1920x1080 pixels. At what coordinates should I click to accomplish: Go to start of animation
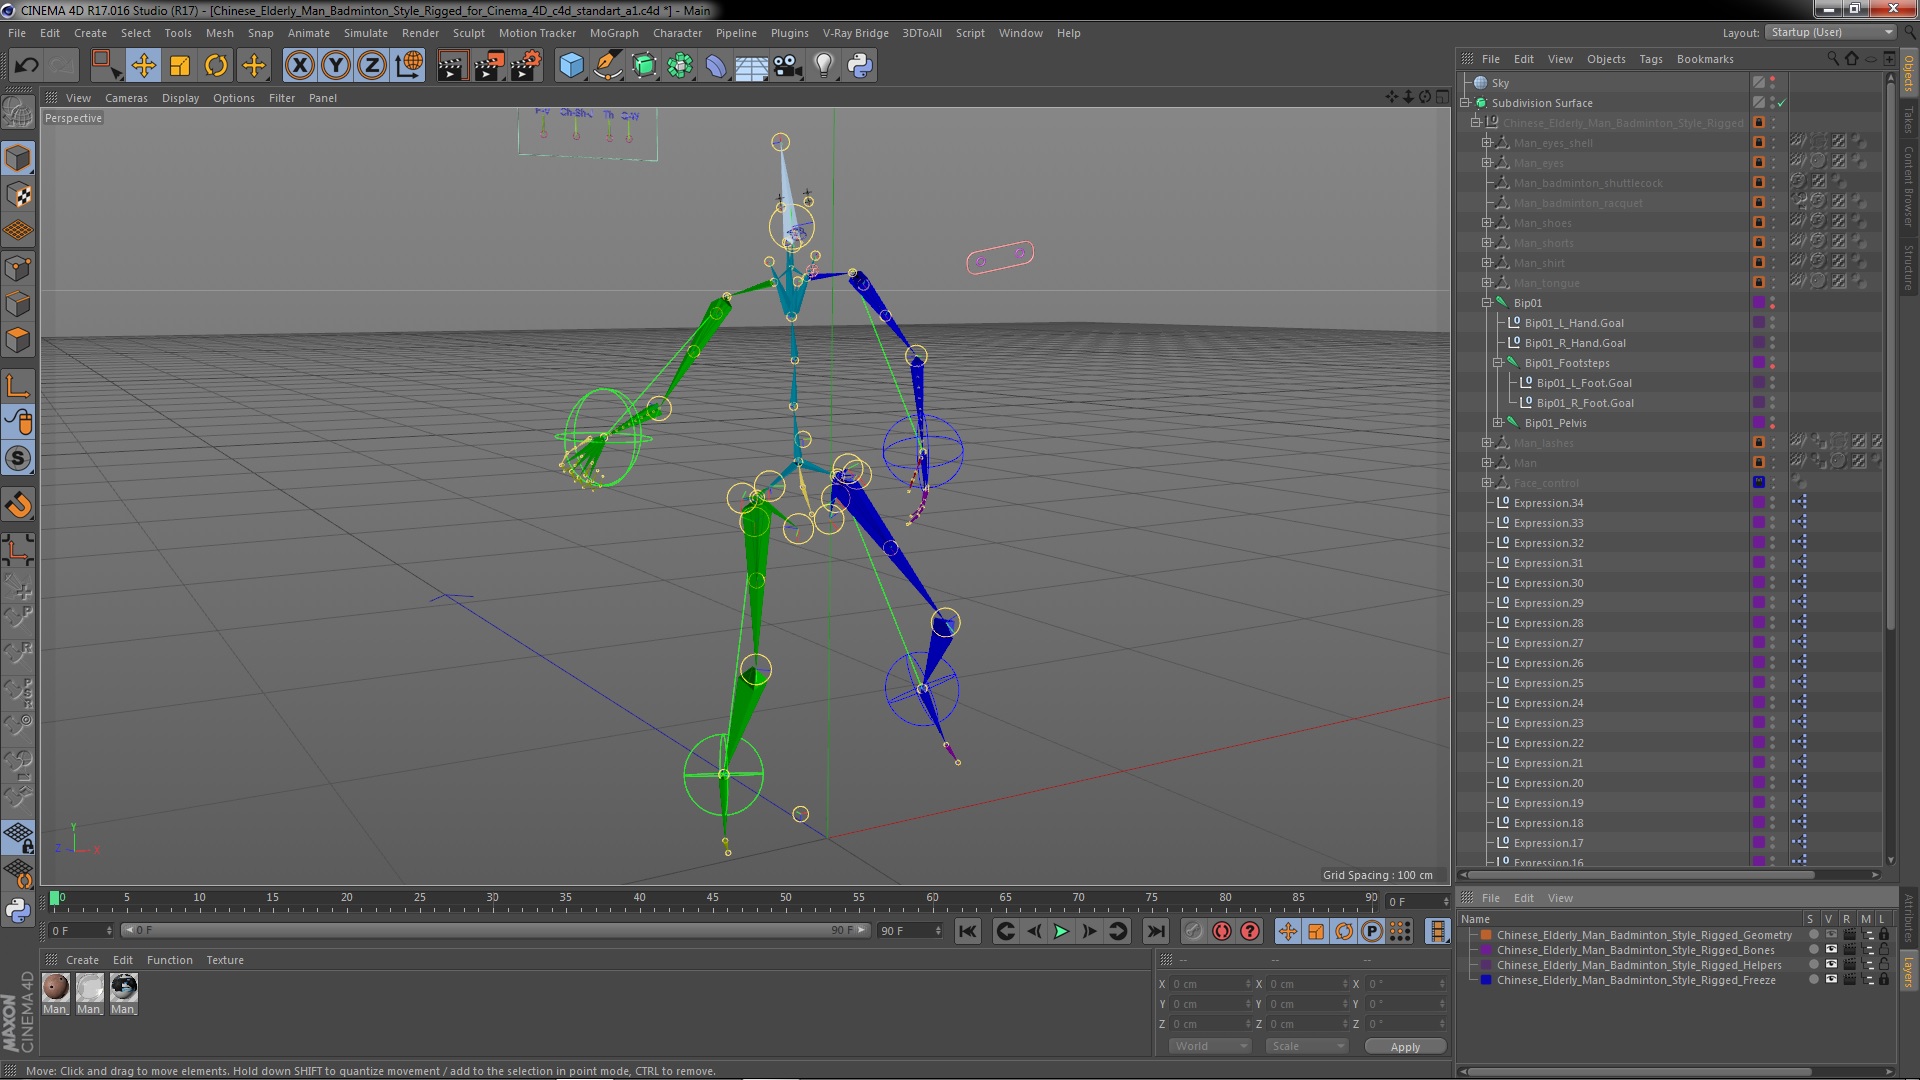967,931
